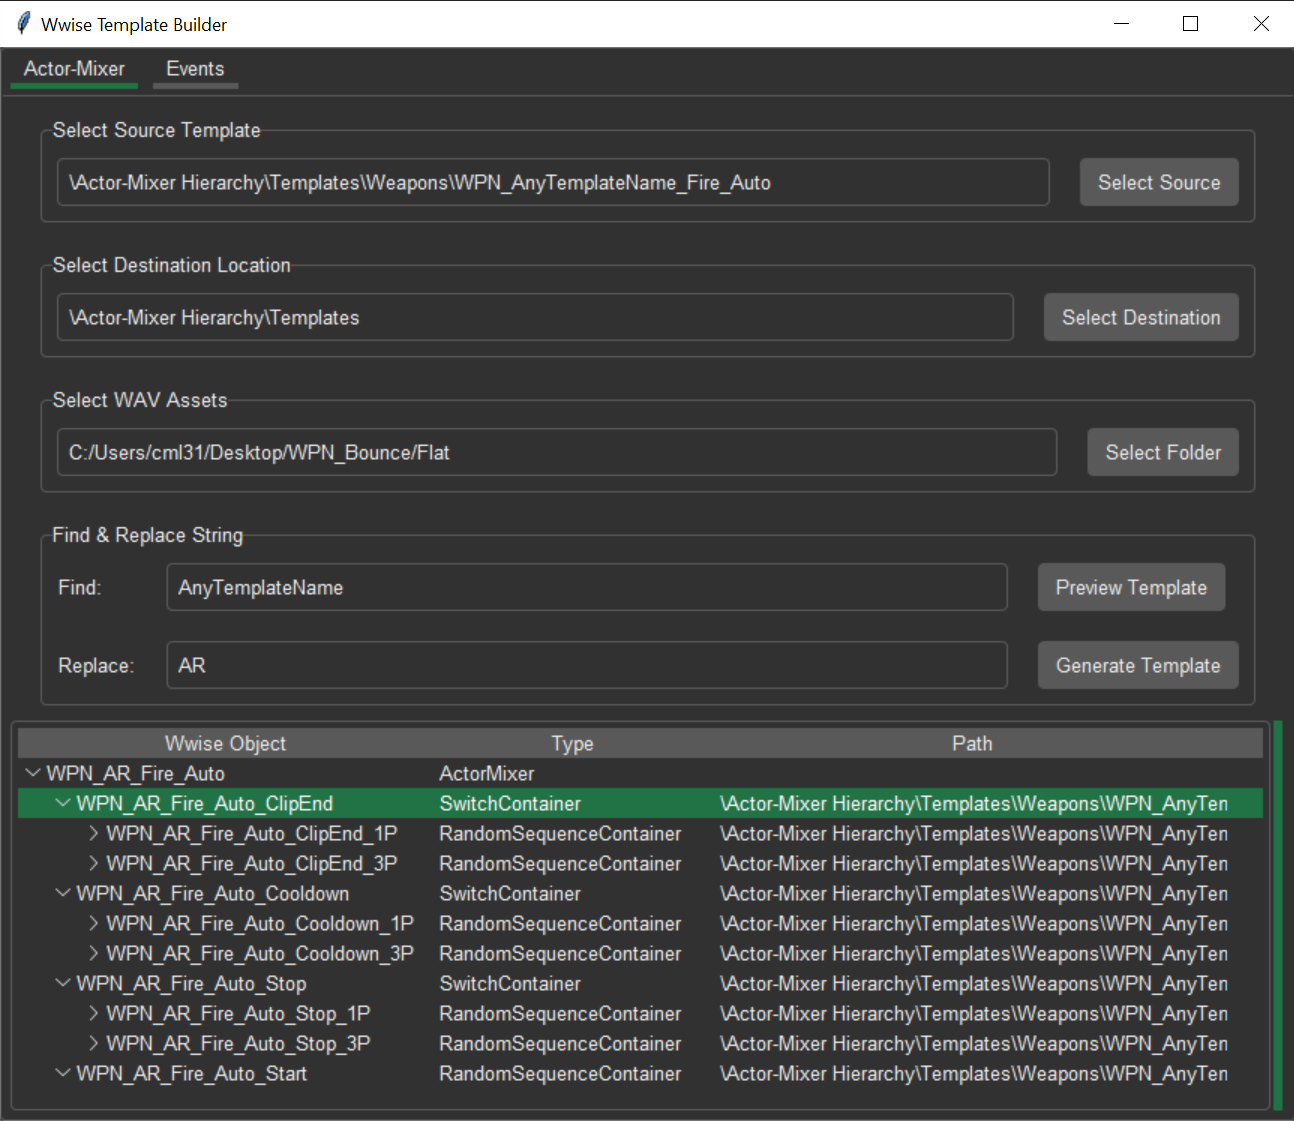
Task: Click the Replace string input field
Action: (587, 665)
